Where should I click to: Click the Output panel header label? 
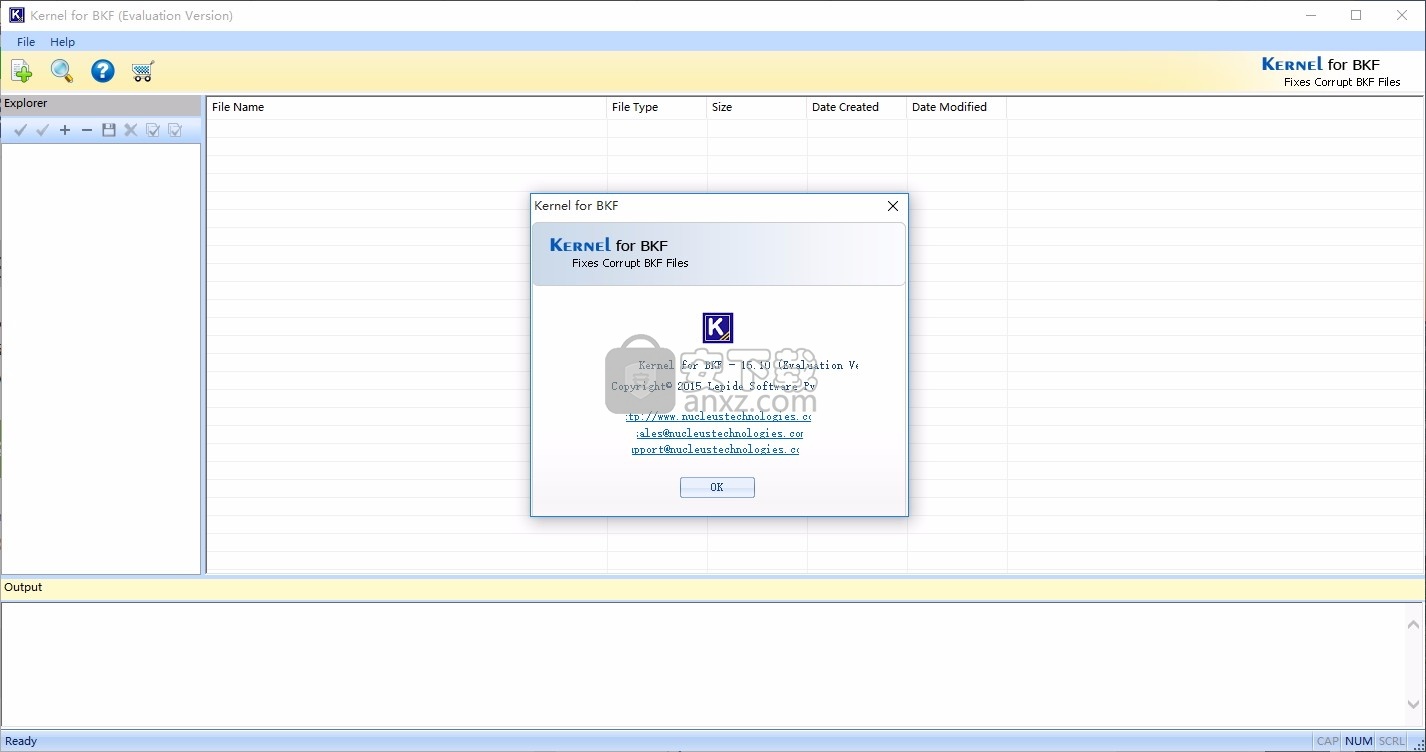pyautogui.click(x=23, y=587)
